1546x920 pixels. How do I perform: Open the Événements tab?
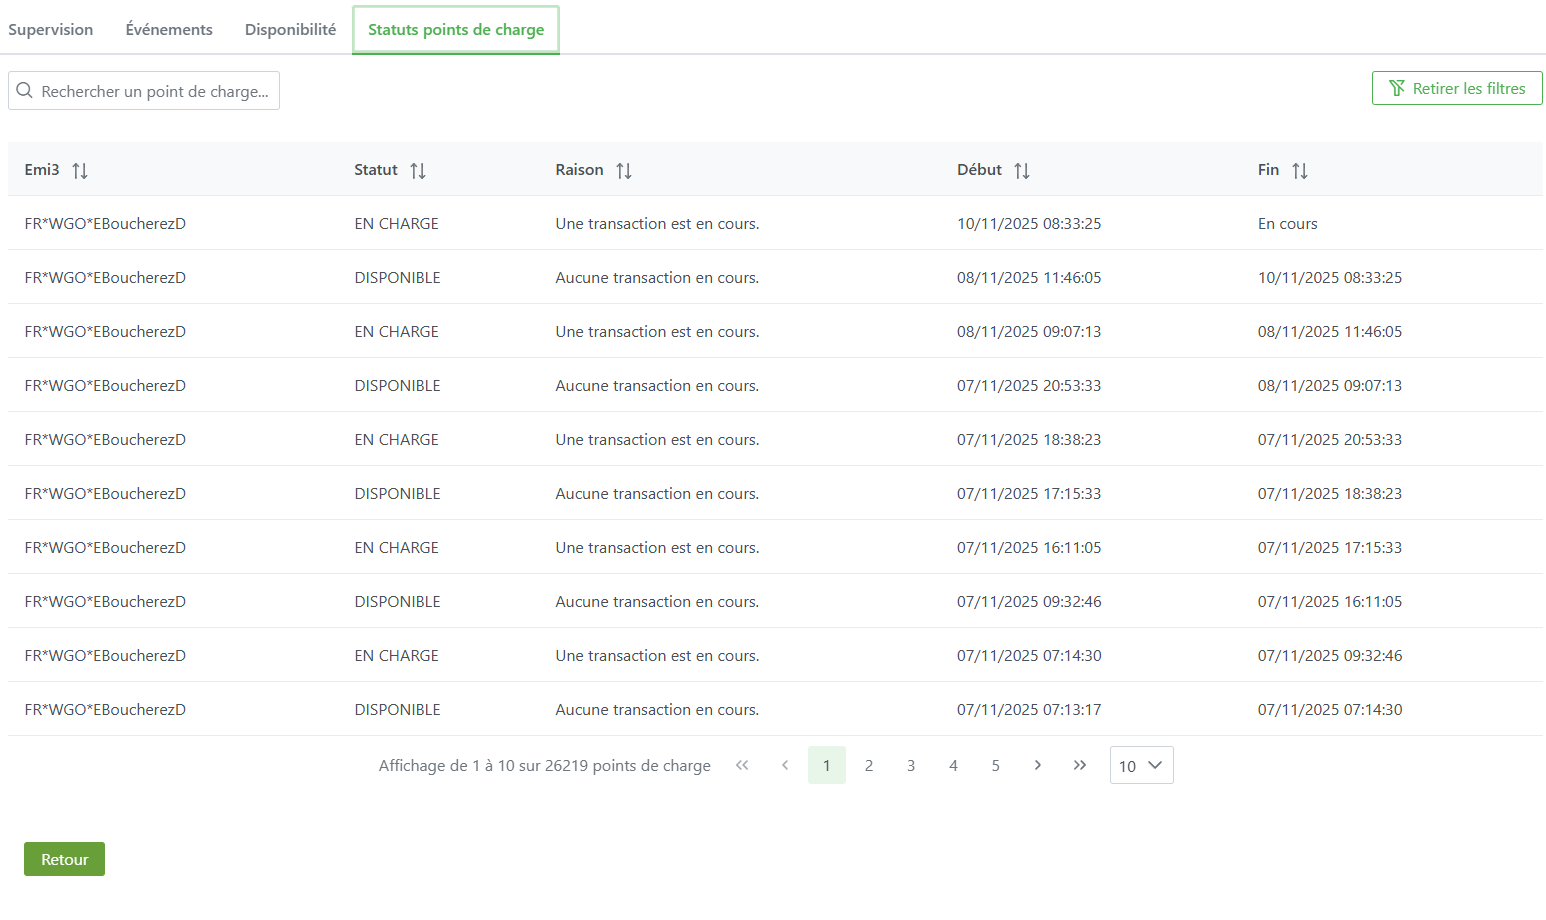click(x=169, y=30)
